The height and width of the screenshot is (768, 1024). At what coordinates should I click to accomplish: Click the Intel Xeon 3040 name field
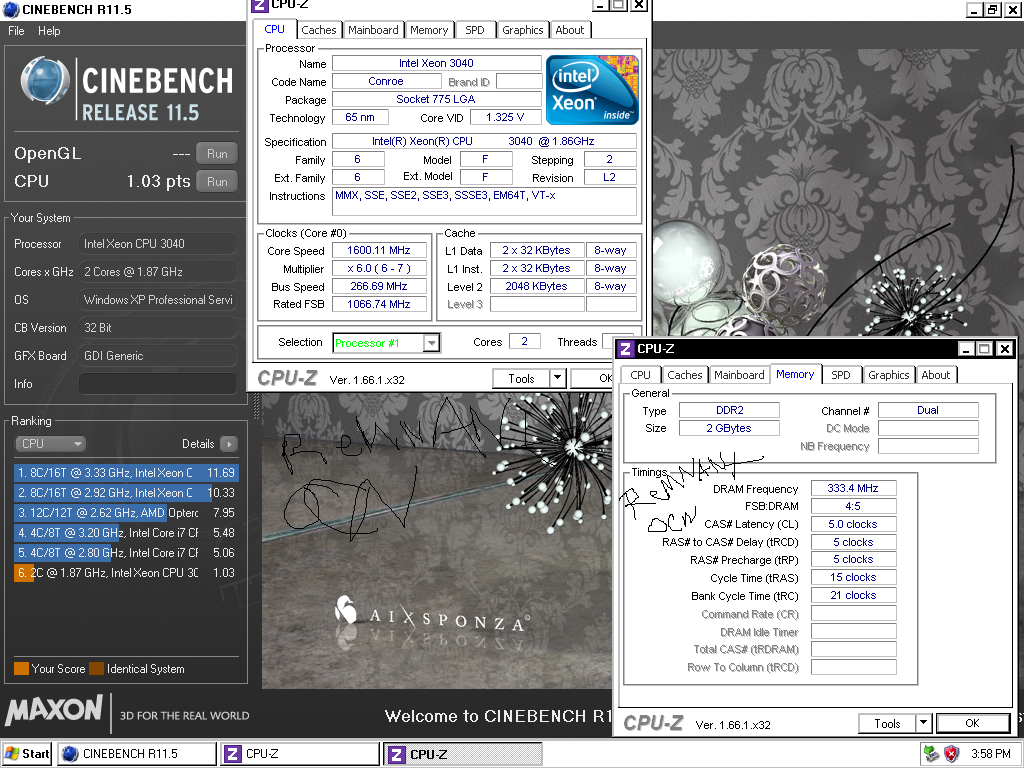436,63
